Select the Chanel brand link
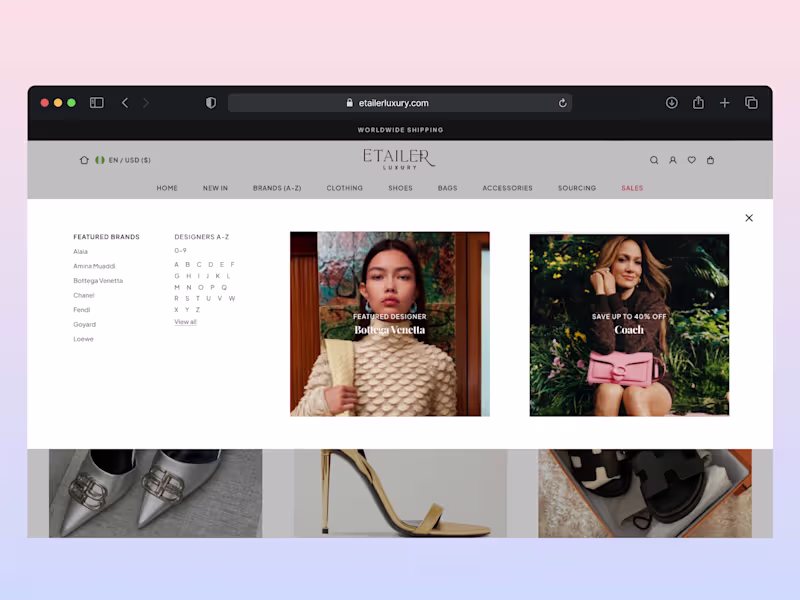Image resolution: width=800 pixels, height=600 pixels. 84,295
